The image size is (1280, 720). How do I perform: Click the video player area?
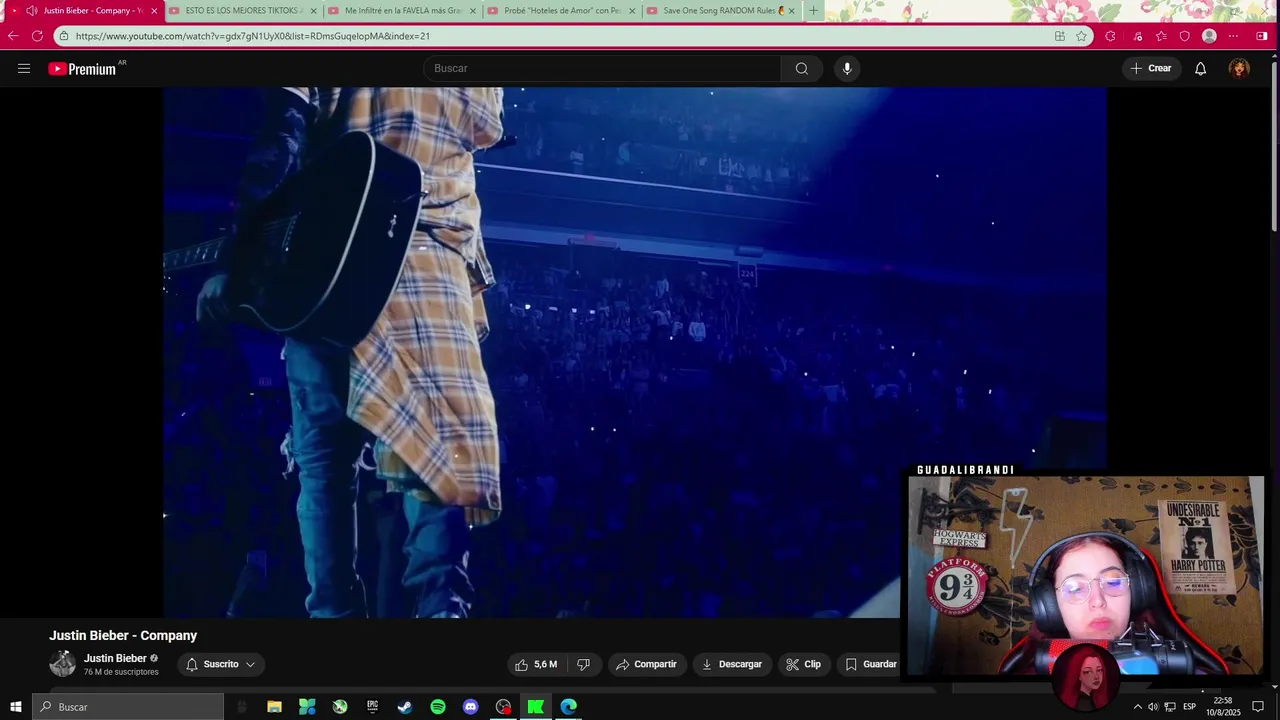(635, 352)
